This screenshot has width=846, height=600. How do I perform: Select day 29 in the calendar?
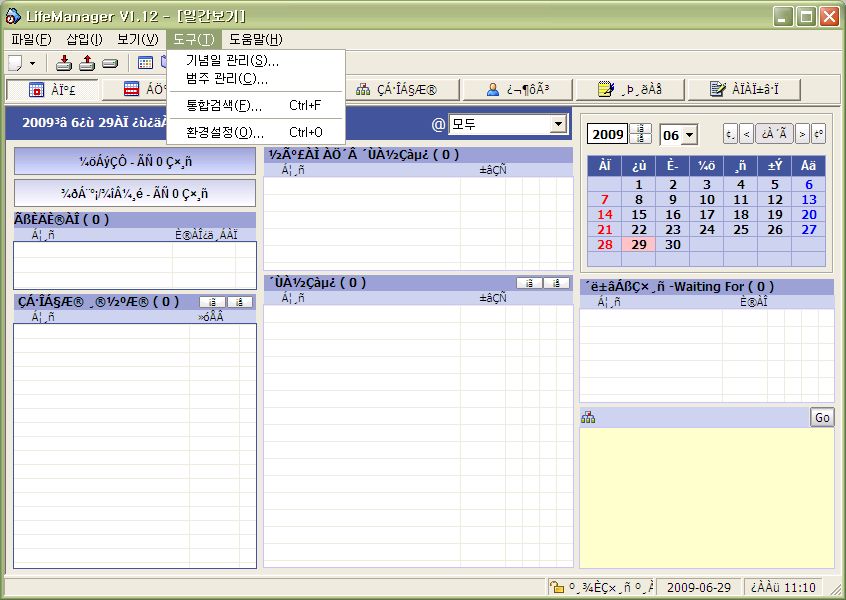639,244
